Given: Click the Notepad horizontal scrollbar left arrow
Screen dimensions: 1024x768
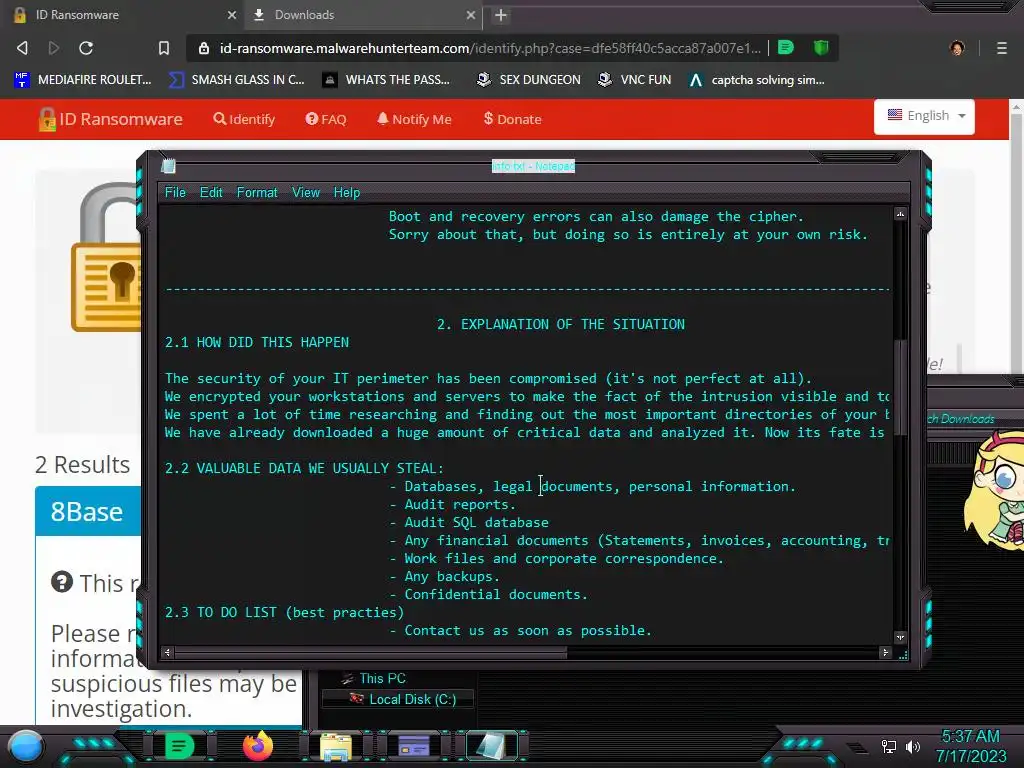Looking at the screenshot, I should pos(167,652).
